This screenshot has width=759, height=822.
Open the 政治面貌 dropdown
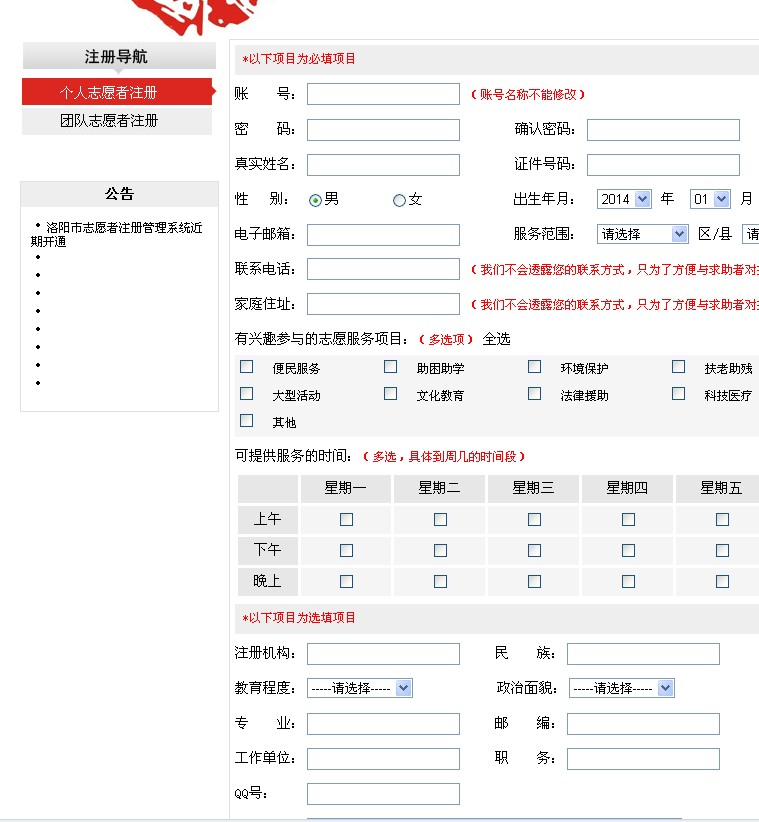point(622,688)
